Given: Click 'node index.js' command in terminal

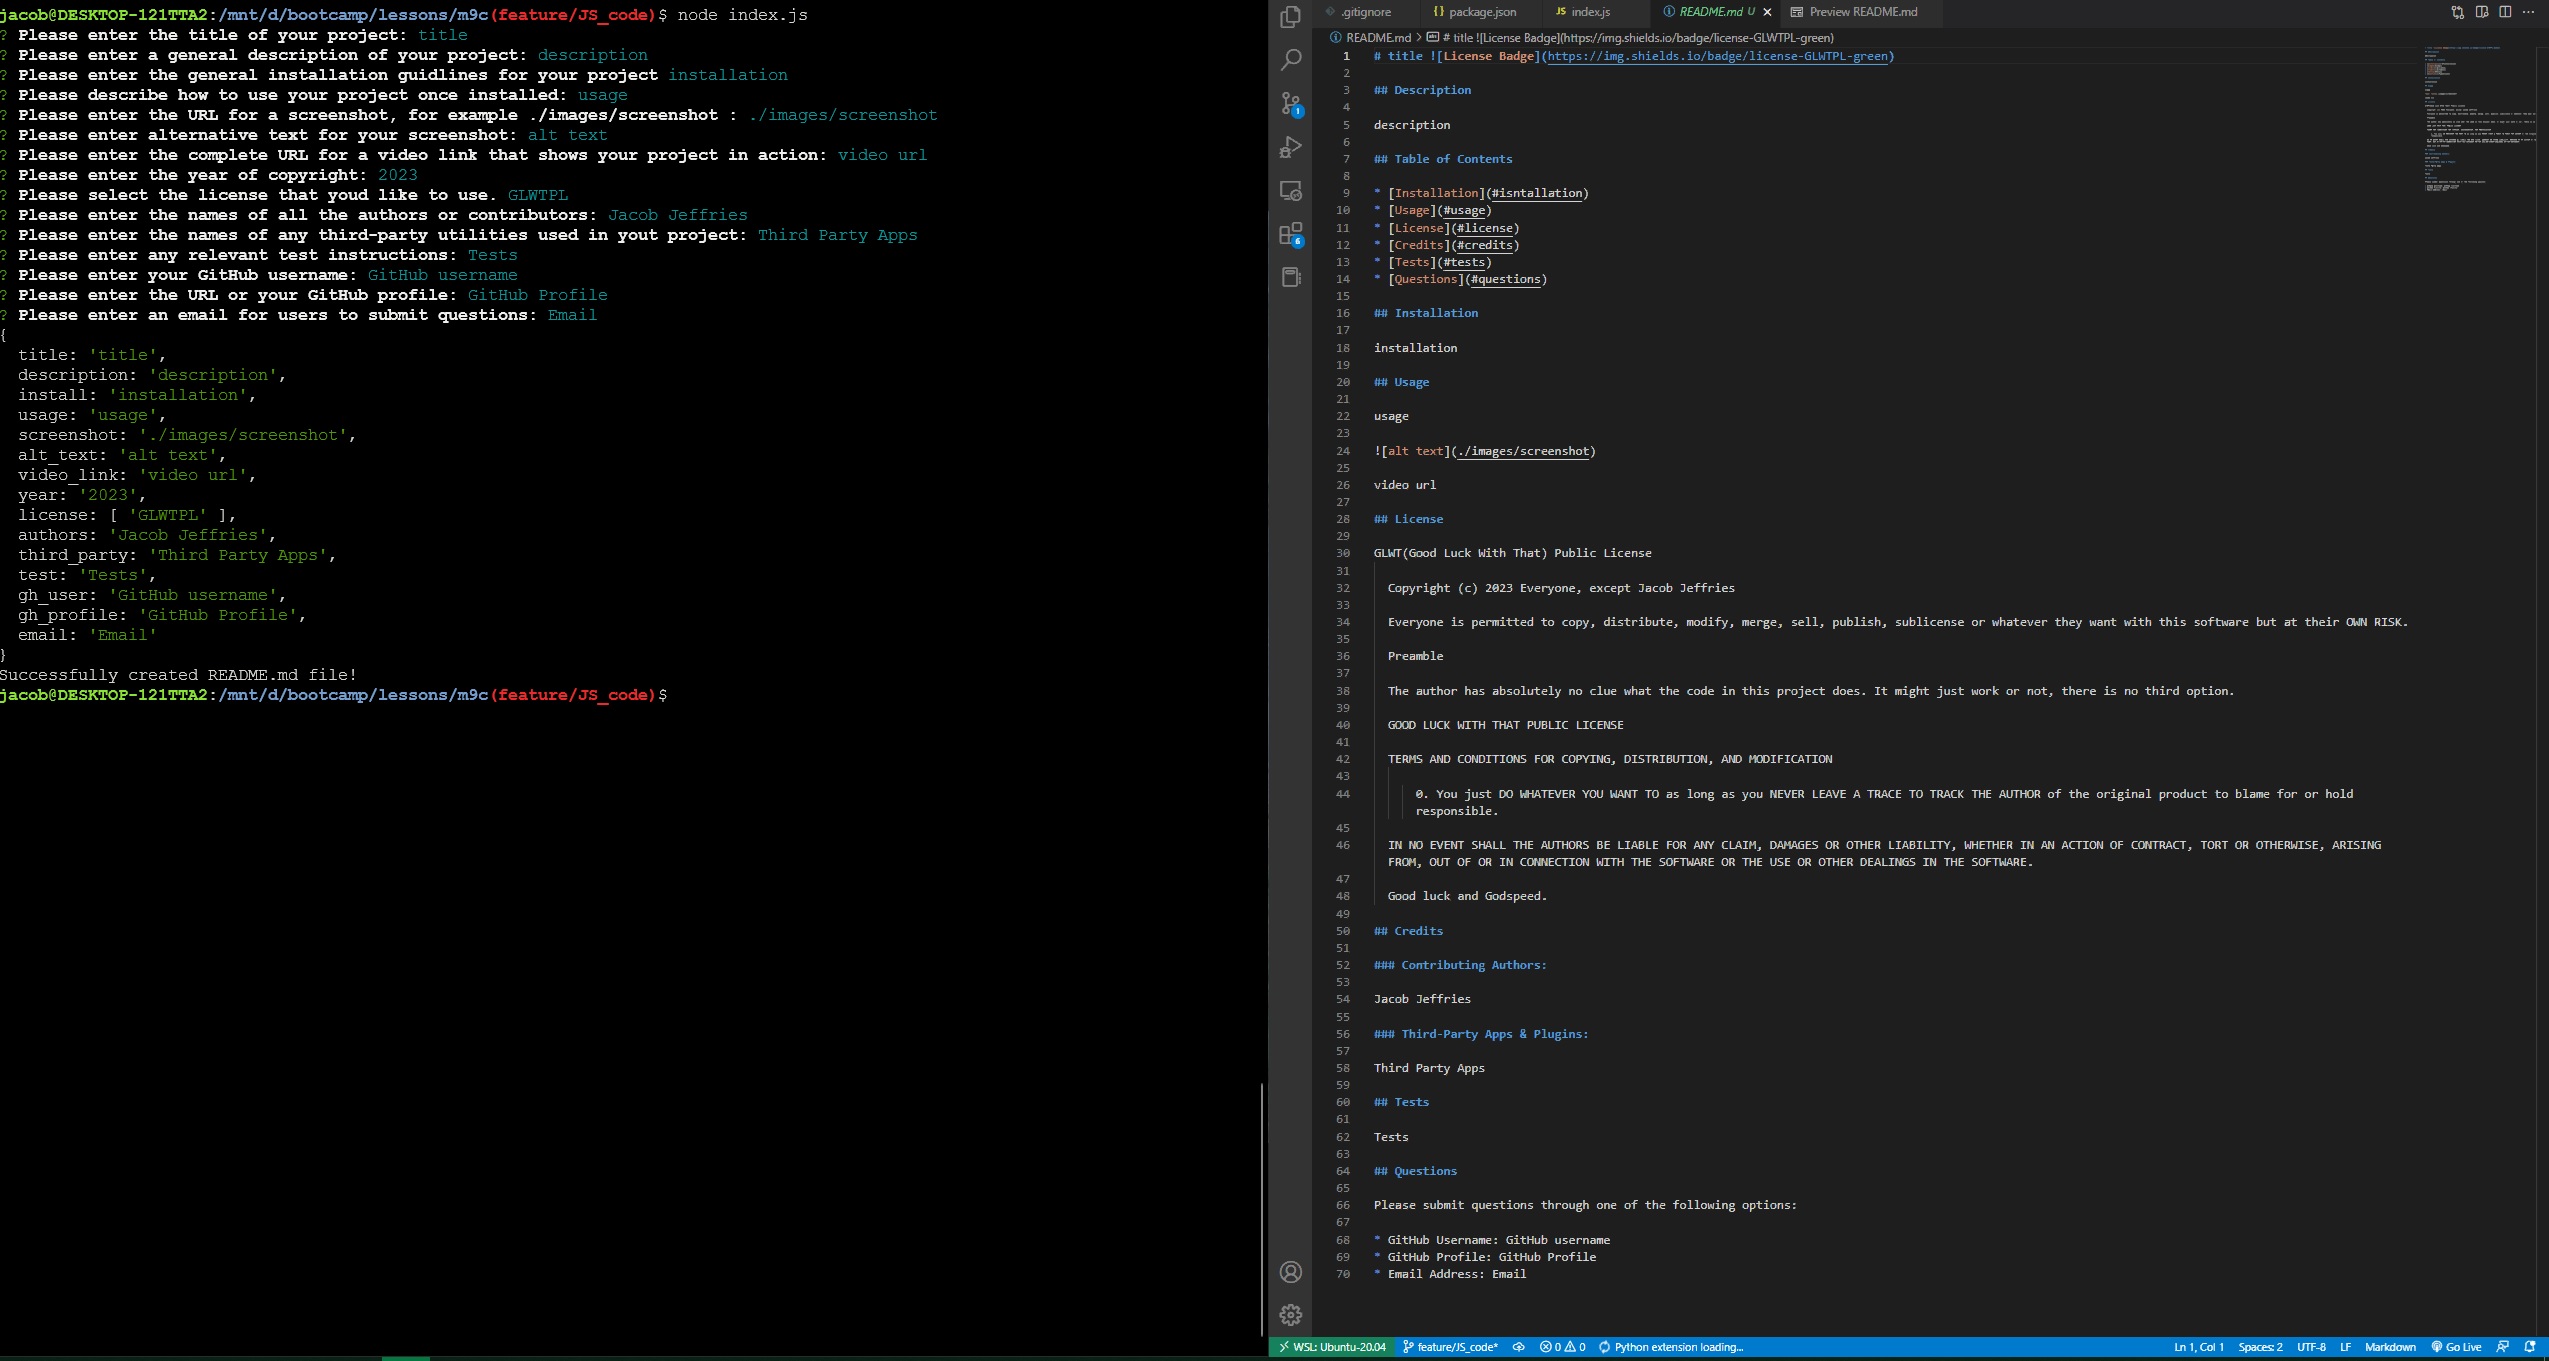Looking at the screenshot, I should tap(742, 15).
